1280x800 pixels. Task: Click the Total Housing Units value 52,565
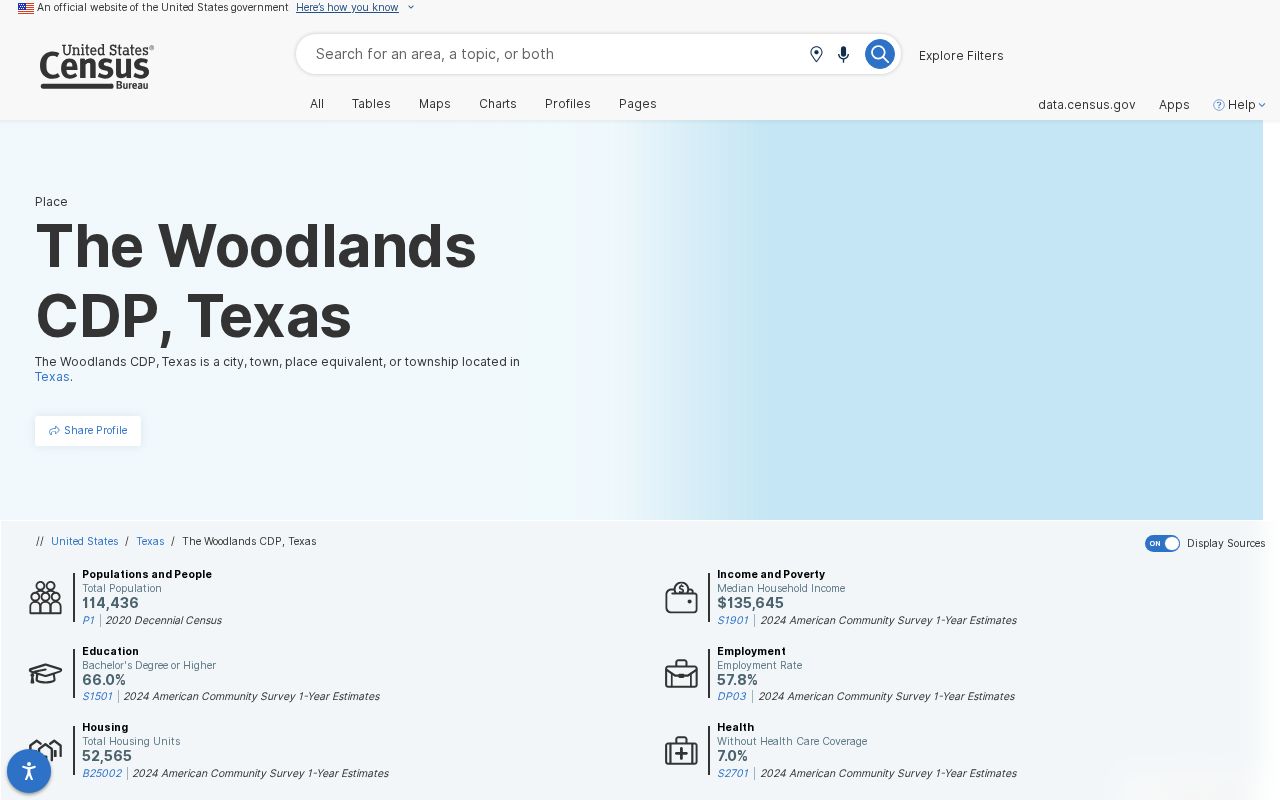click(x=107, y=756)
